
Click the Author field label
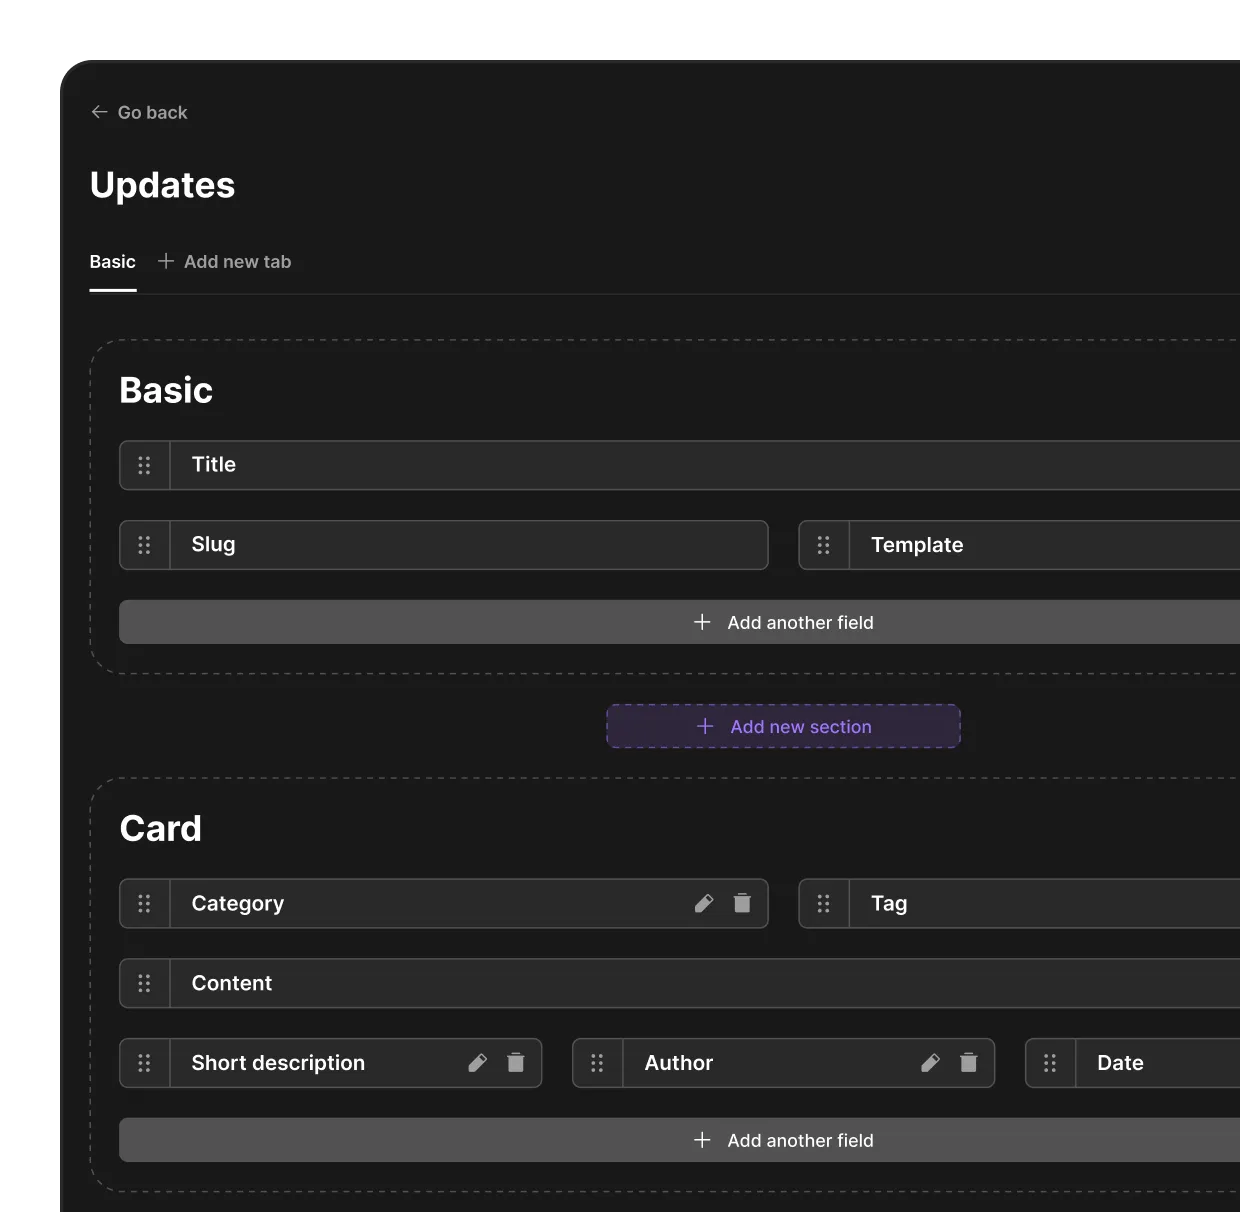(x=679, y=1063)
